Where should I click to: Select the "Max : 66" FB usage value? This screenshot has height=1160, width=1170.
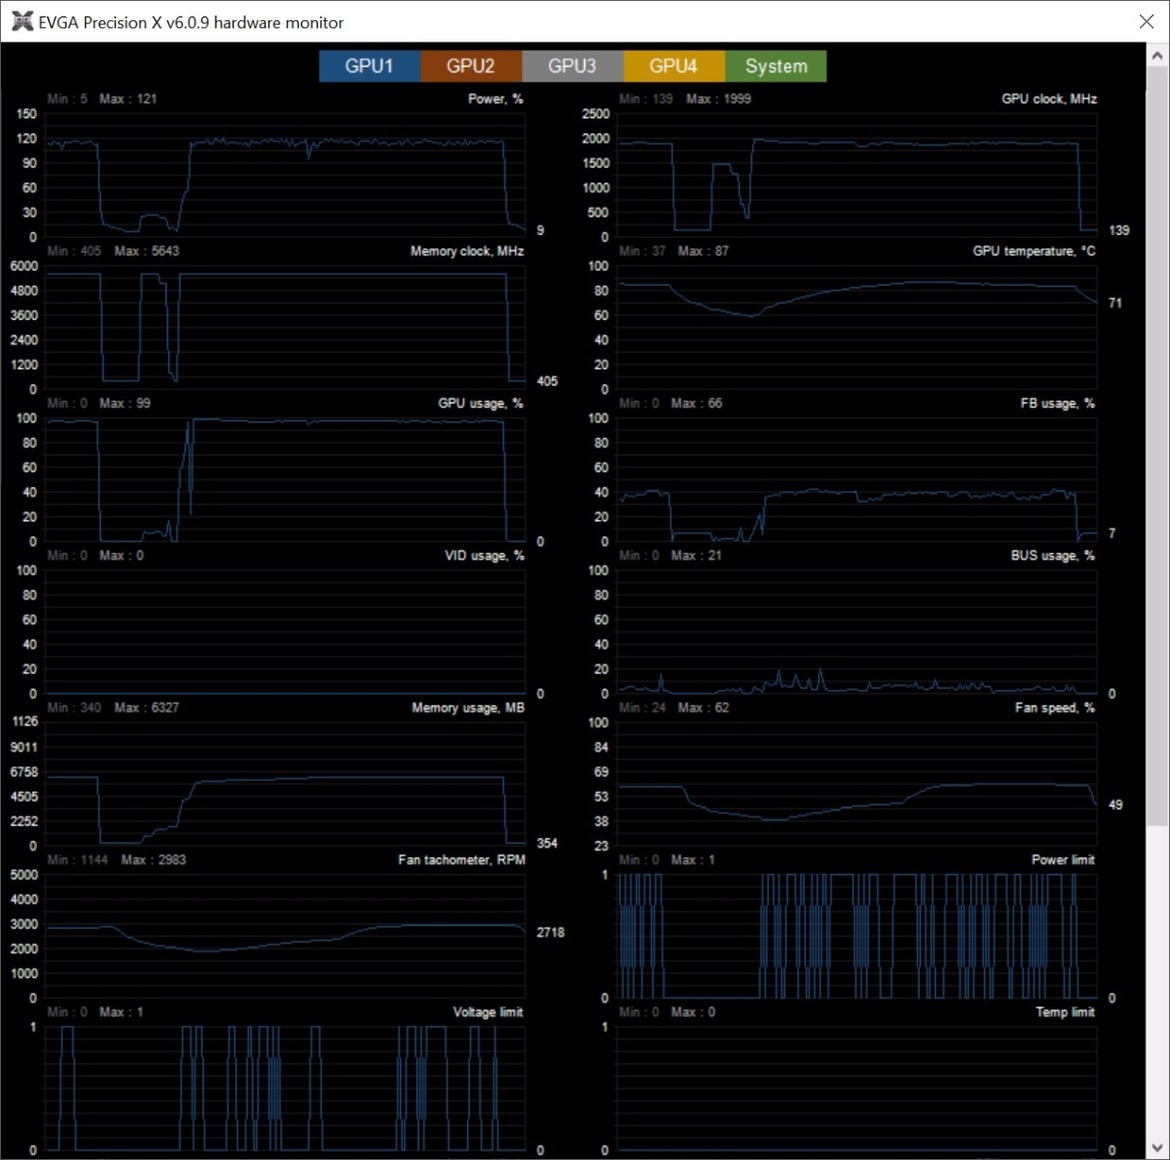point(696,403)
